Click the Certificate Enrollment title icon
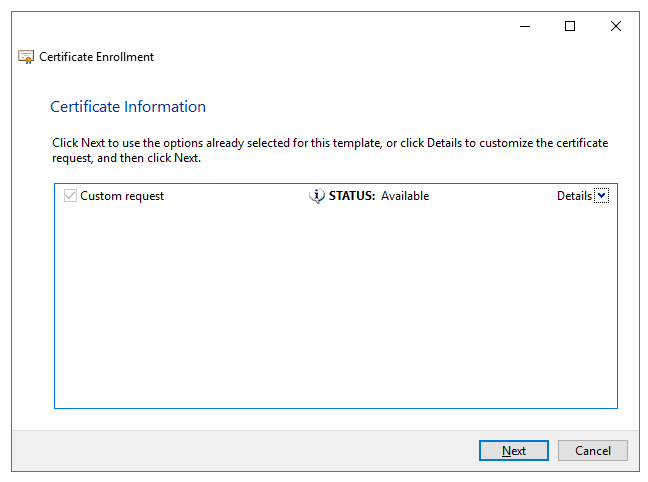Image resolution: width=648 pixels, height=482 pixels. pos(26,57)
